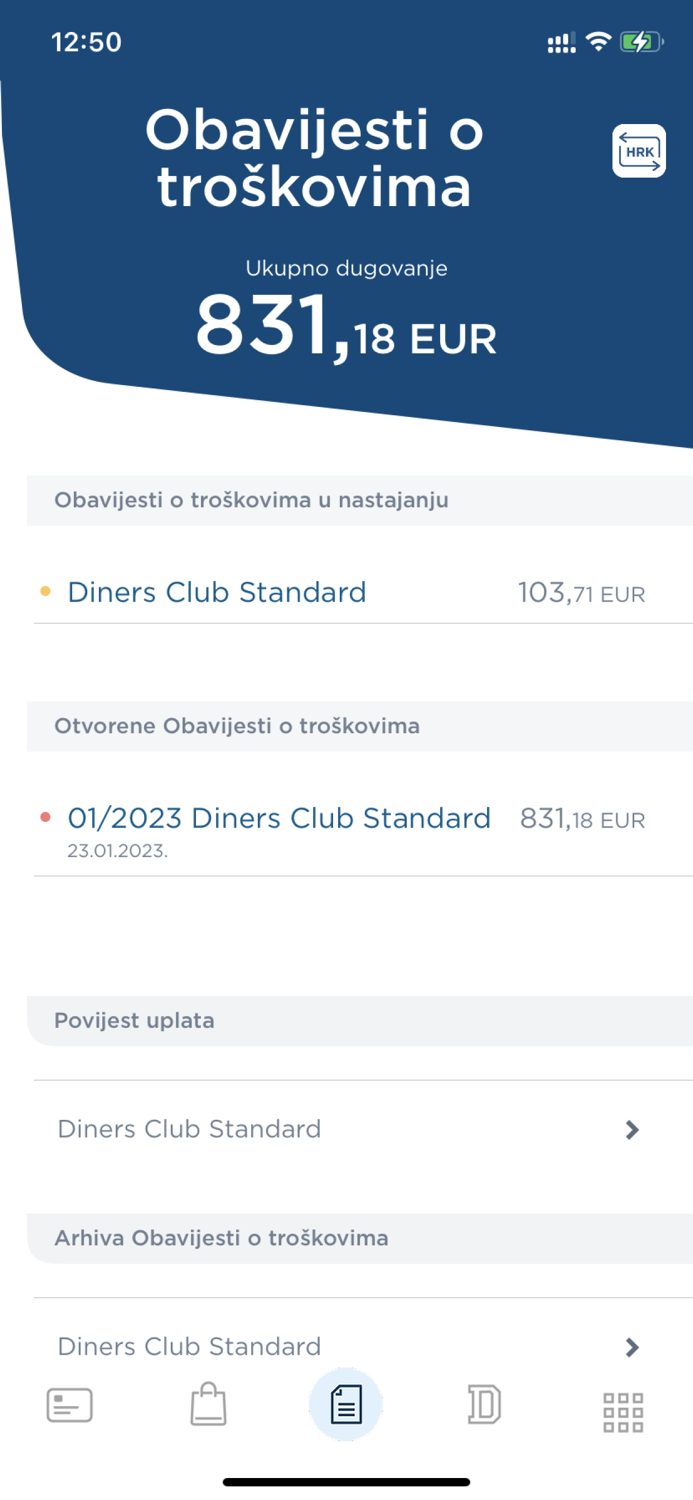Tap the Wi-Fi status icon

click(x=598, y=41)
